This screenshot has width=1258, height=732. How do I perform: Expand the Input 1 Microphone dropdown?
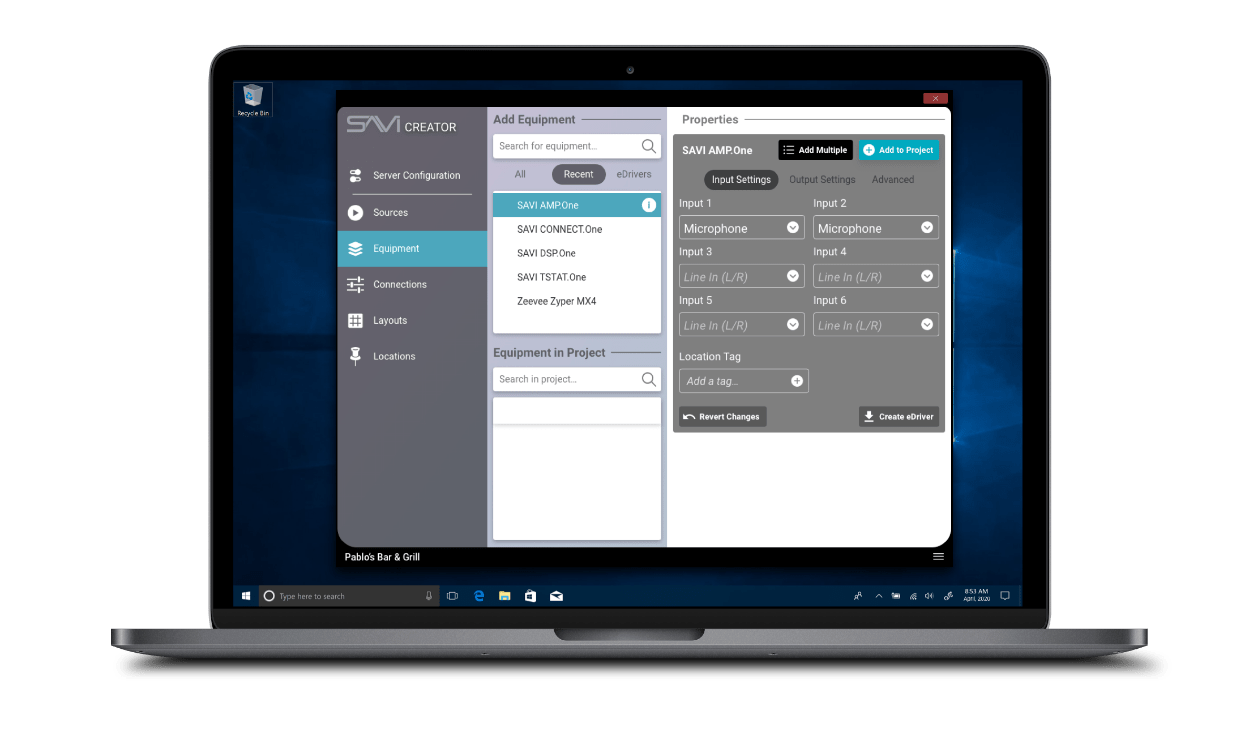[x=742, y=228]
